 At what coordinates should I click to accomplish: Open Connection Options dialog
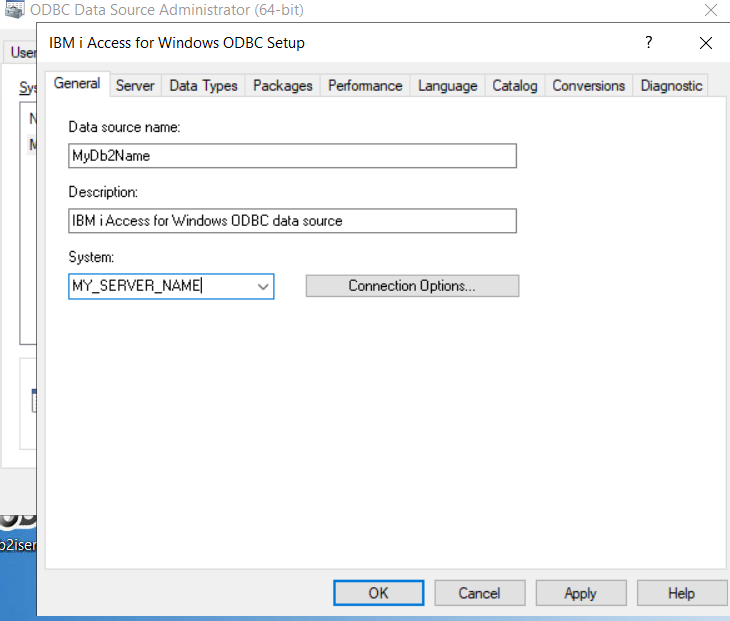(x=412, y=286)
